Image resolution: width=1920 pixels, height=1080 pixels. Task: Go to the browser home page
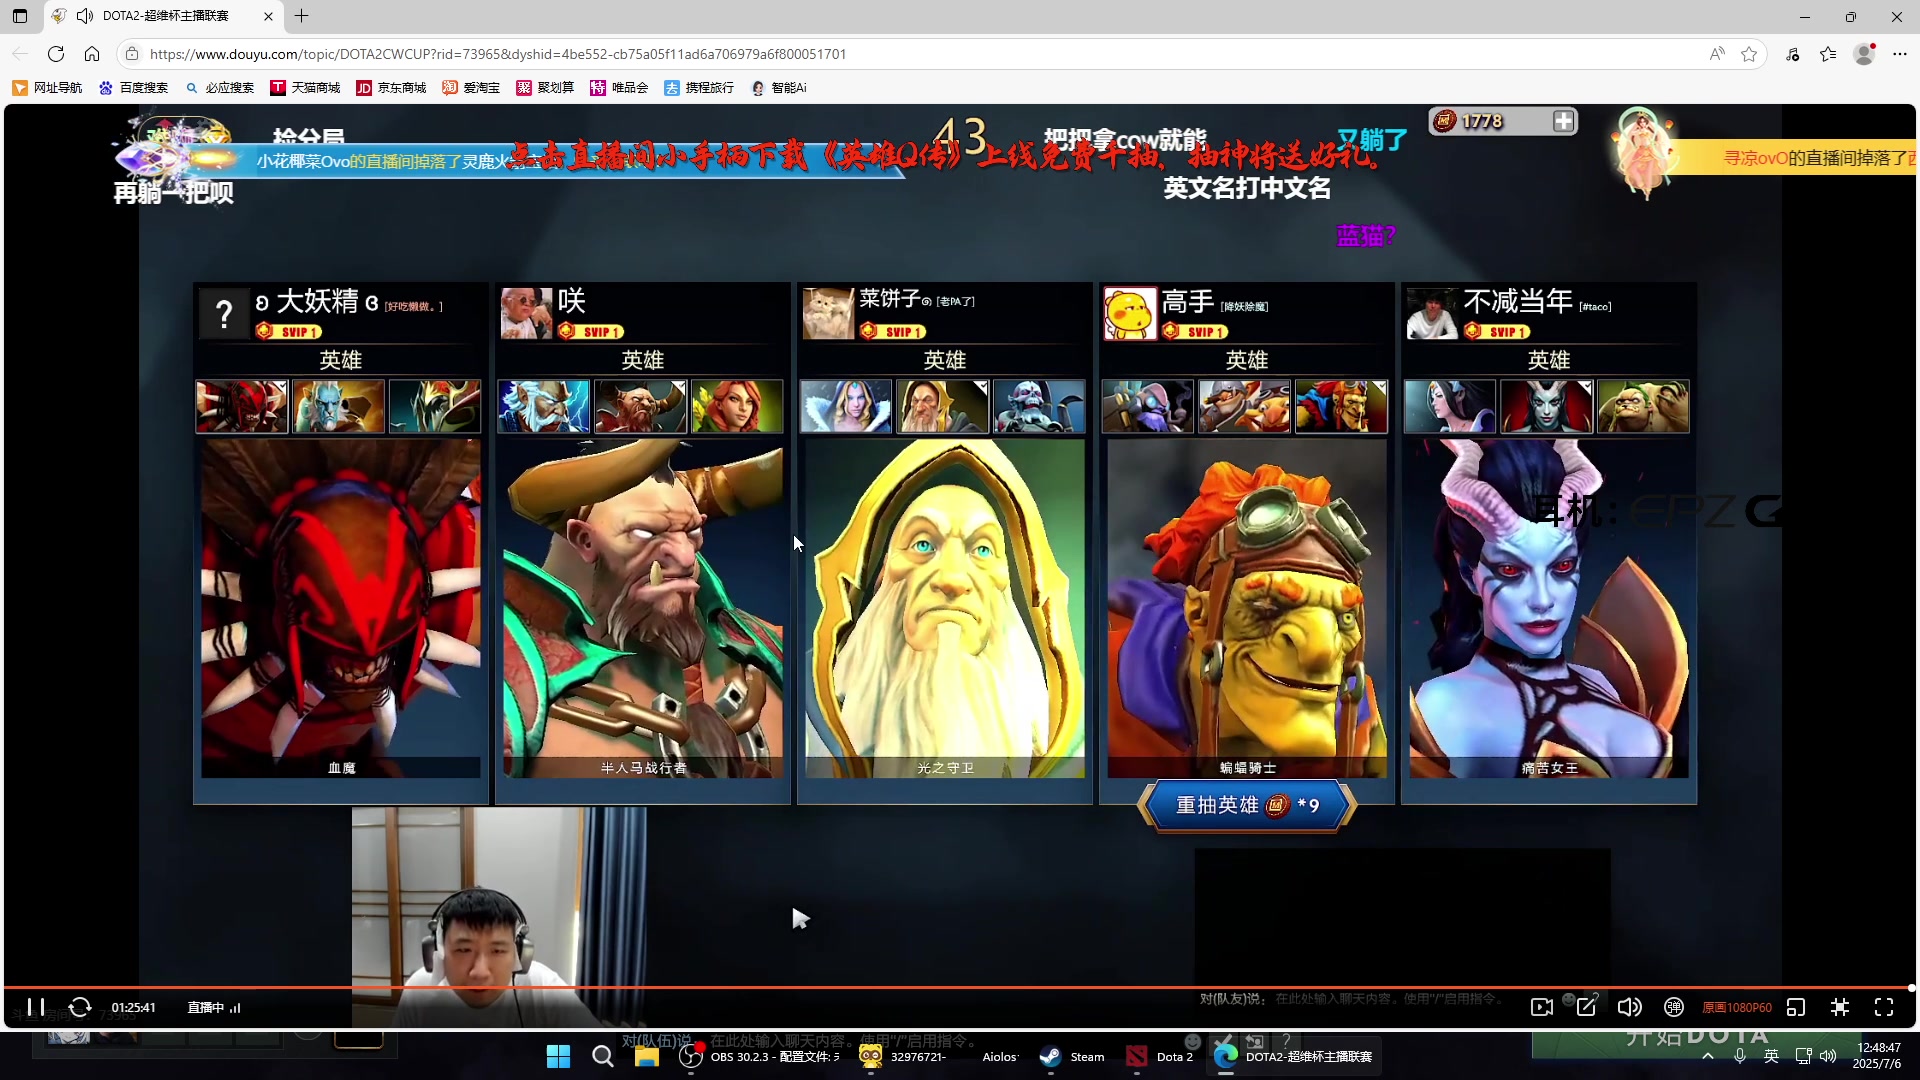[92, 54]
